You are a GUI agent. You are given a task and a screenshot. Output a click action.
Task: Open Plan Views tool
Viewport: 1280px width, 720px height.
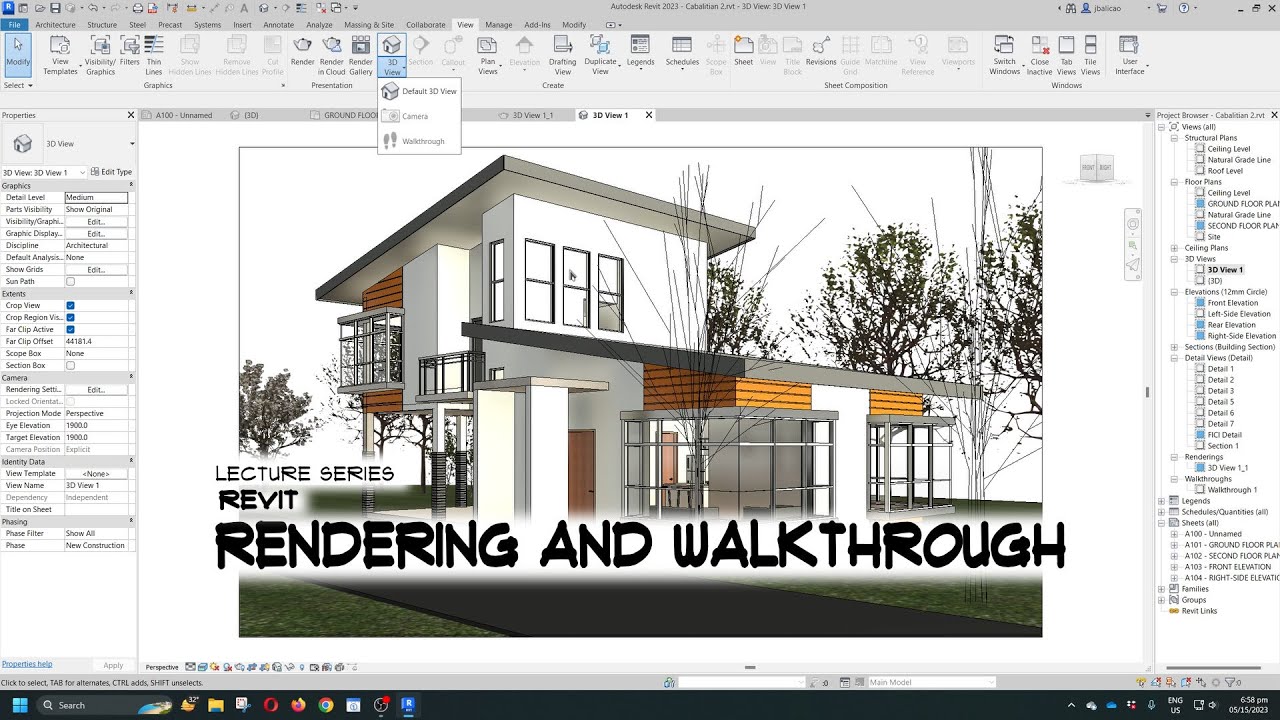[x=487, y=55]
